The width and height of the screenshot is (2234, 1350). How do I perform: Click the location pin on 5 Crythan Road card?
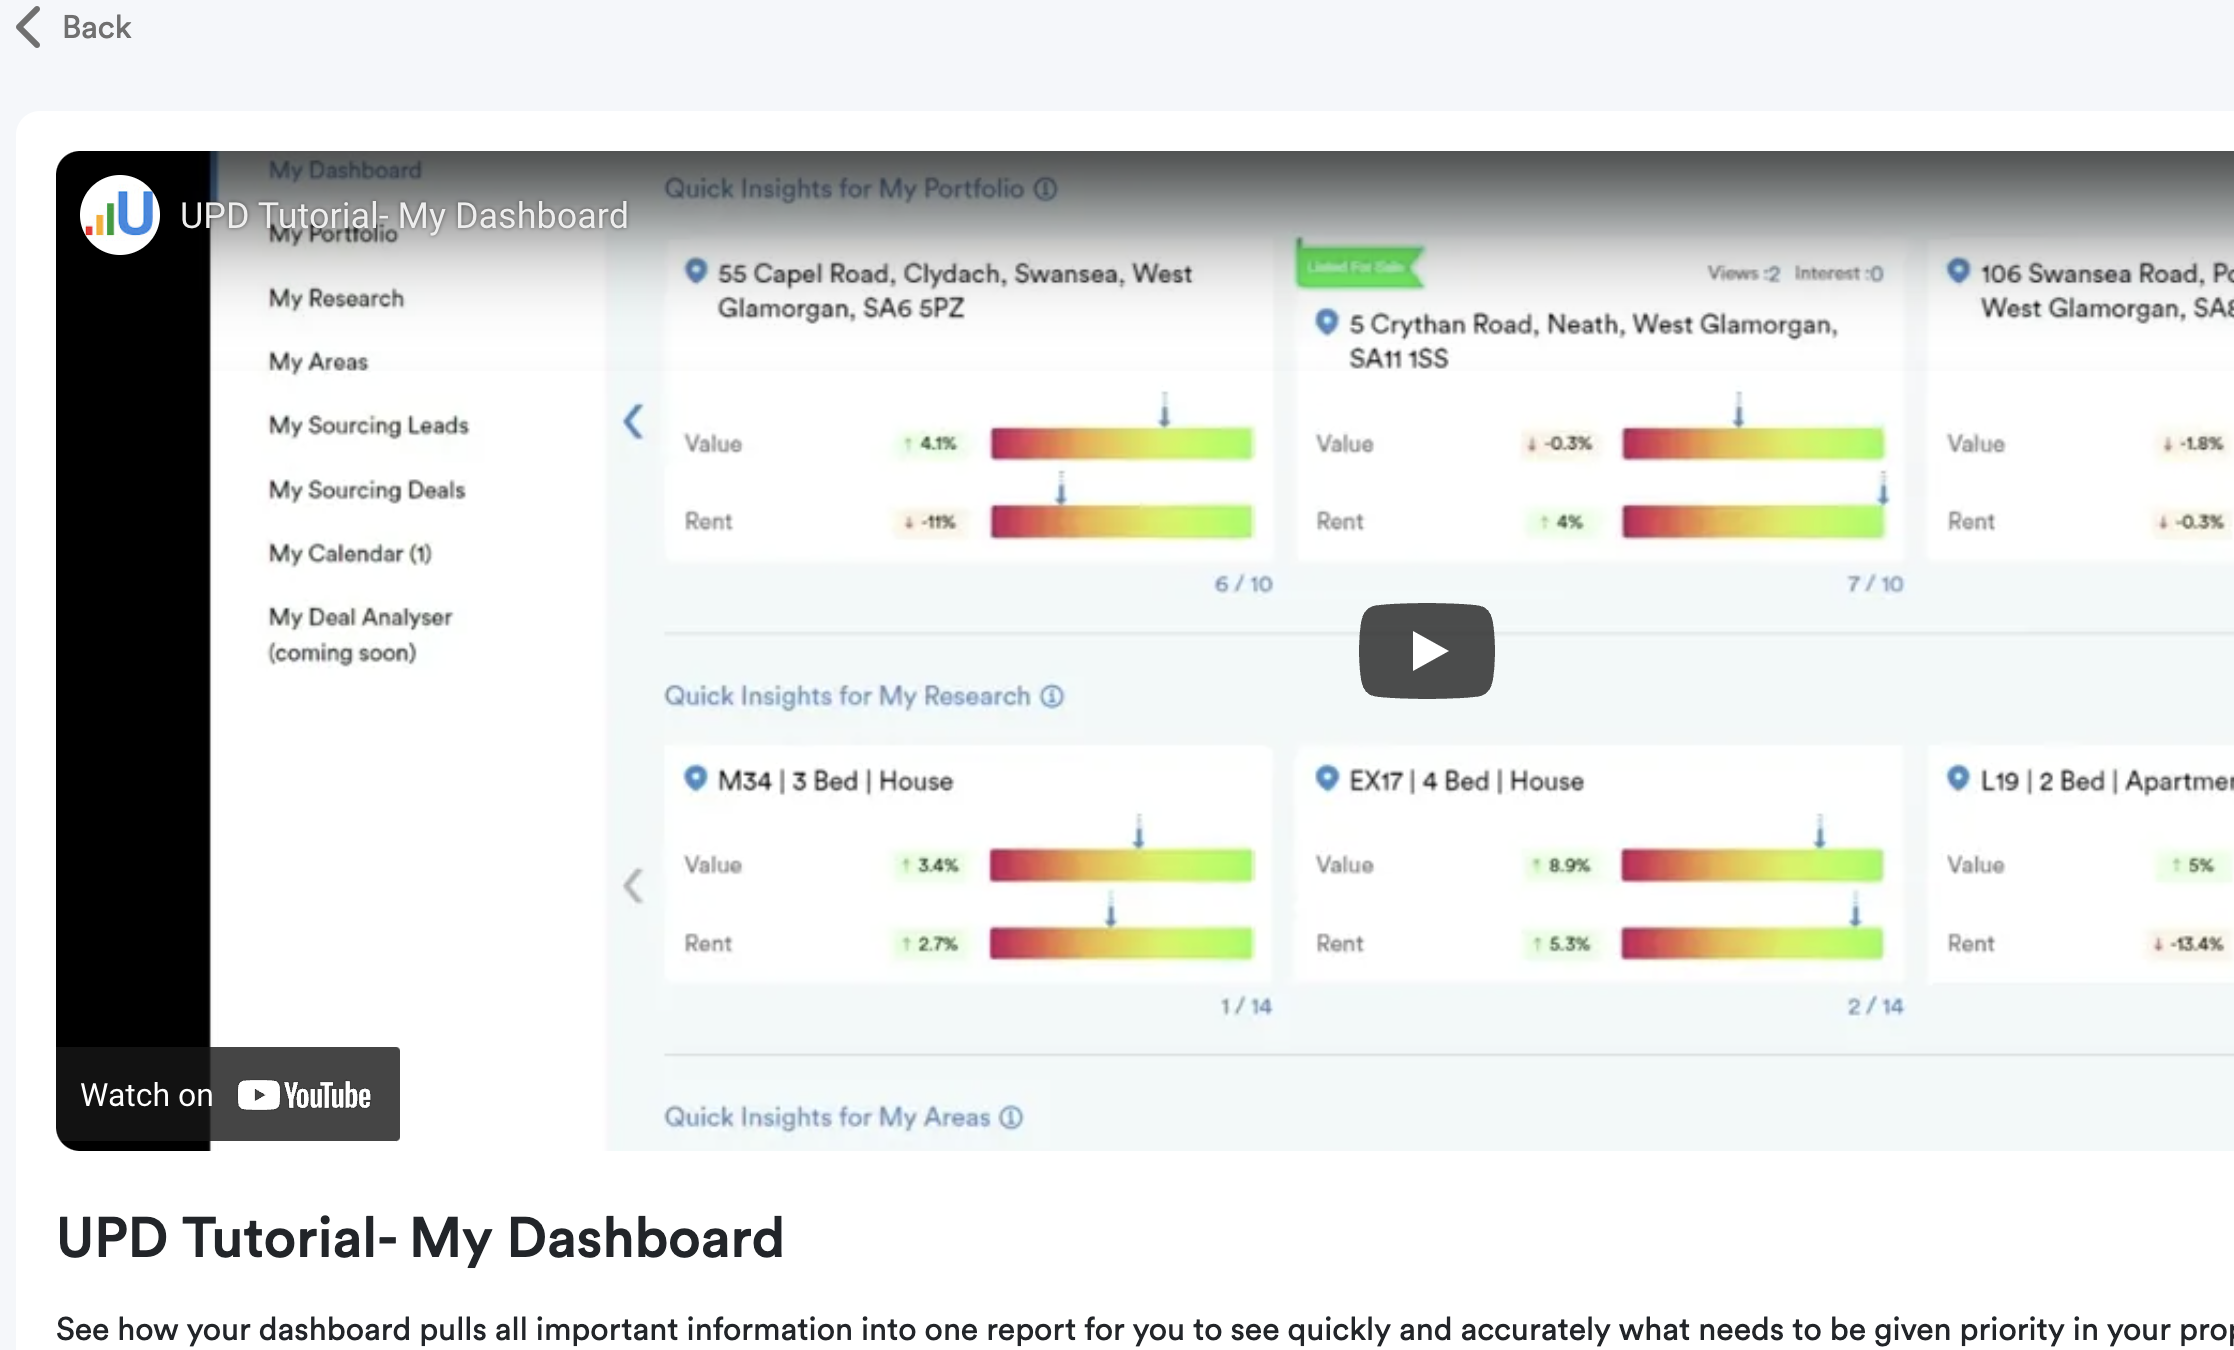click(x=1326, y=322)
